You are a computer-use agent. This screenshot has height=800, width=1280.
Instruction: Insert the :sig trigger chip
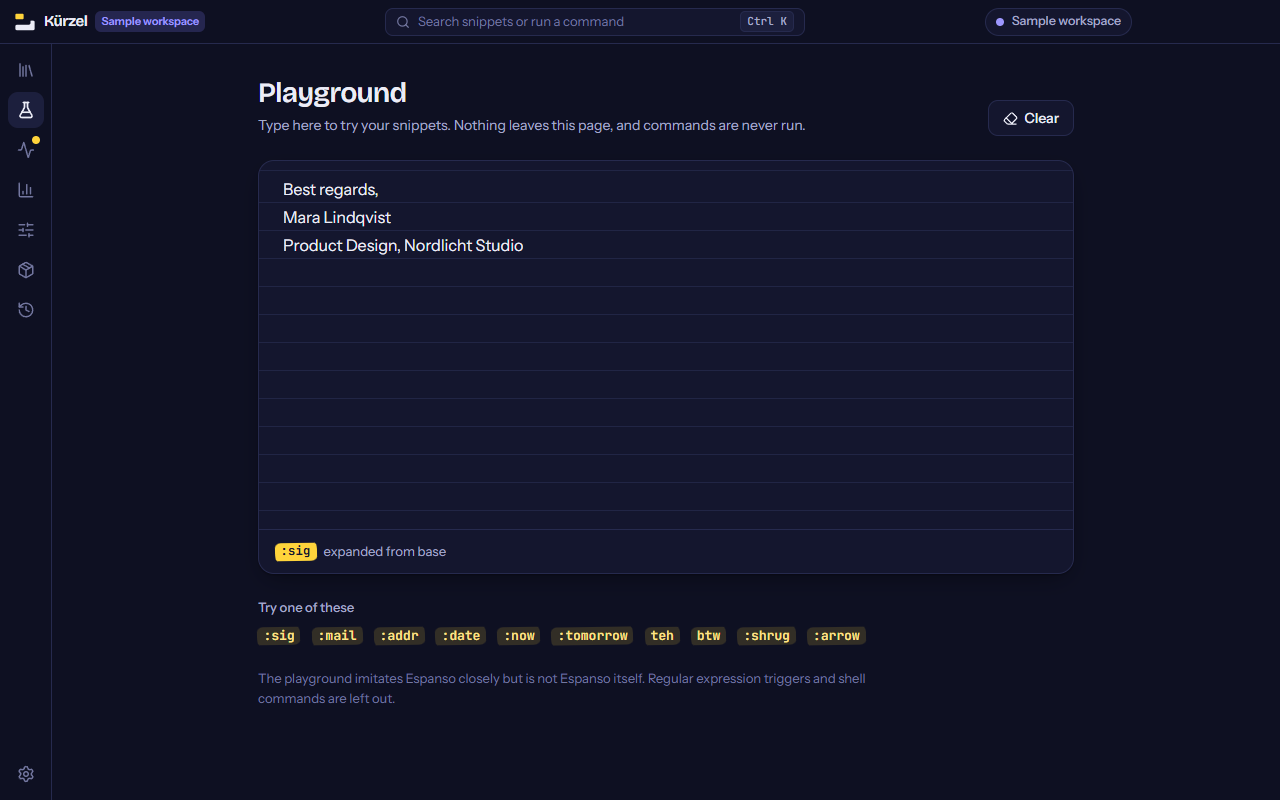click(280, 636)
